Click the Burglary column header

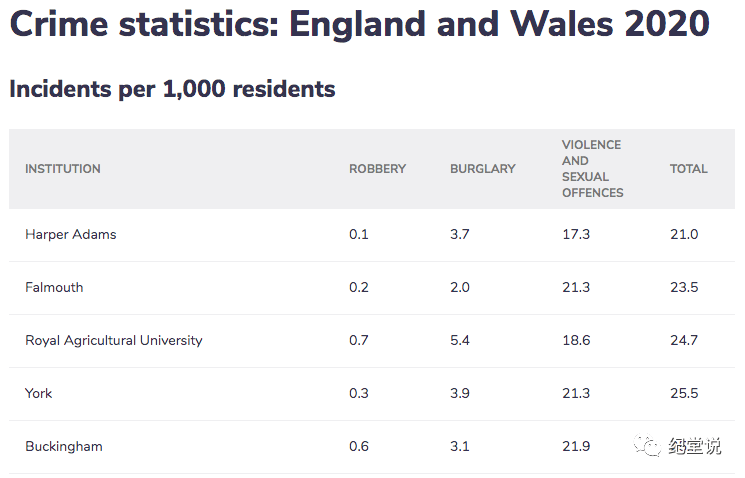coord(483,169)
